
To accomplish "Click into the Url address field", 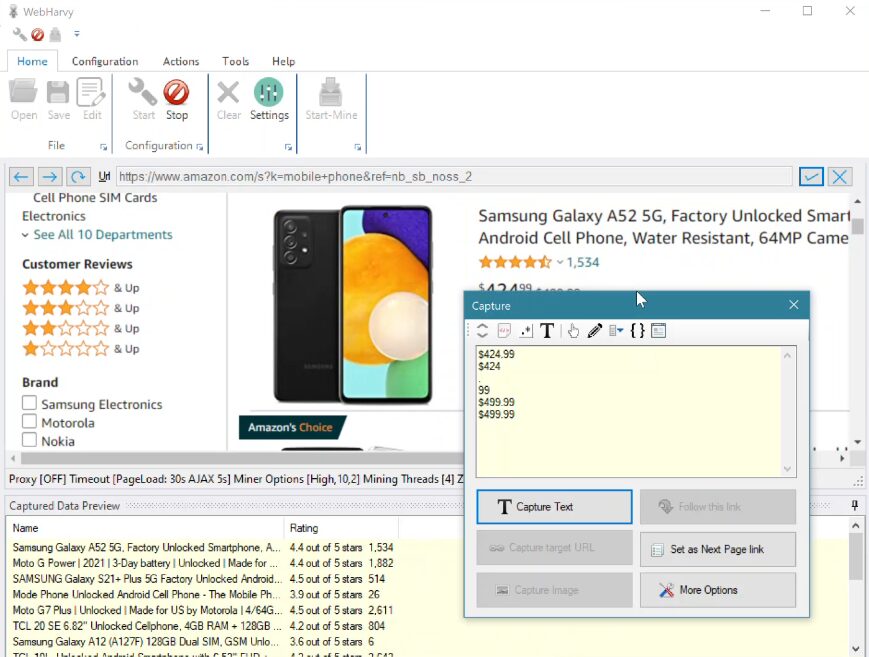I will click(x=454, y=177).
